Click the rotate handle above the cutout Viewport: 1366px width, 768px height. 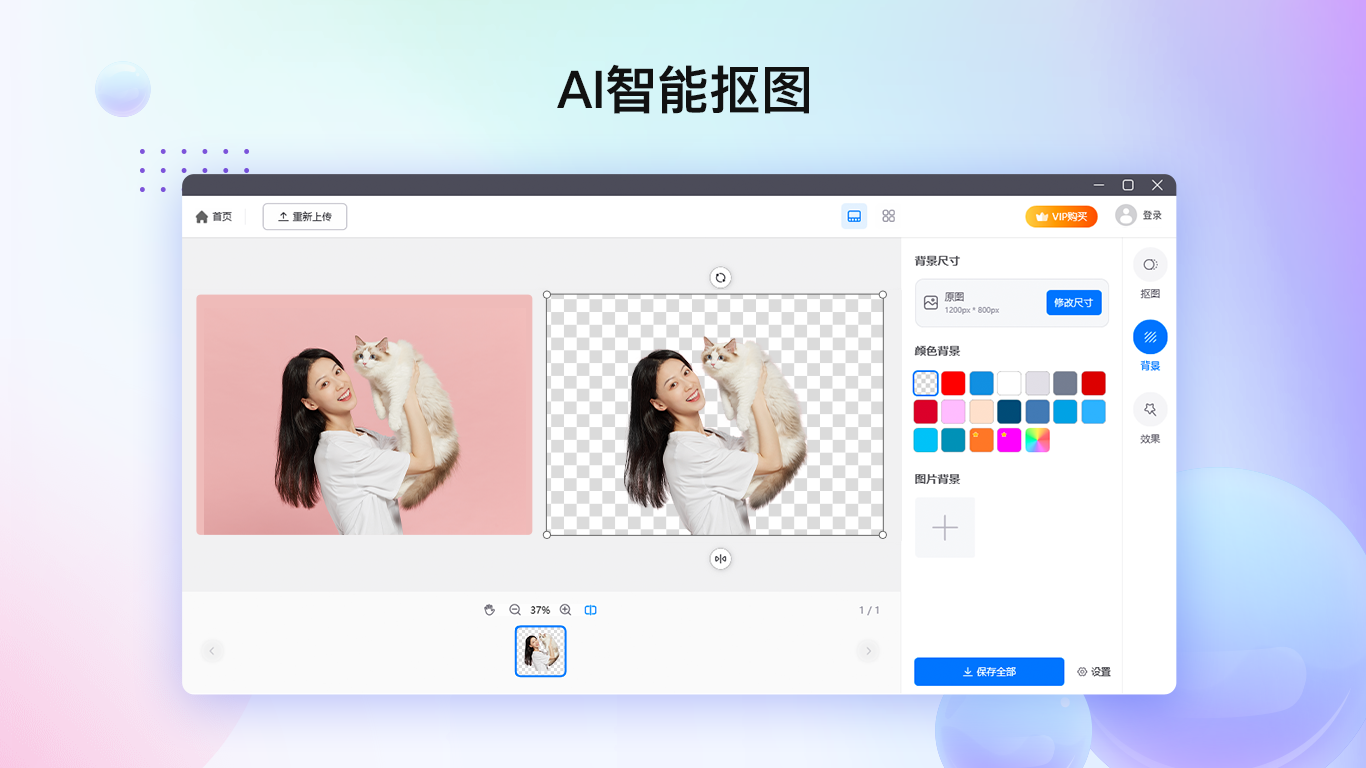click(720, 278)
